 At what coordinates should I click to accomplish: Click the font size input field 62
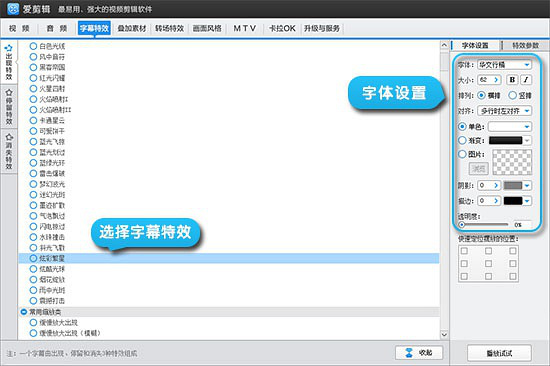485,80
